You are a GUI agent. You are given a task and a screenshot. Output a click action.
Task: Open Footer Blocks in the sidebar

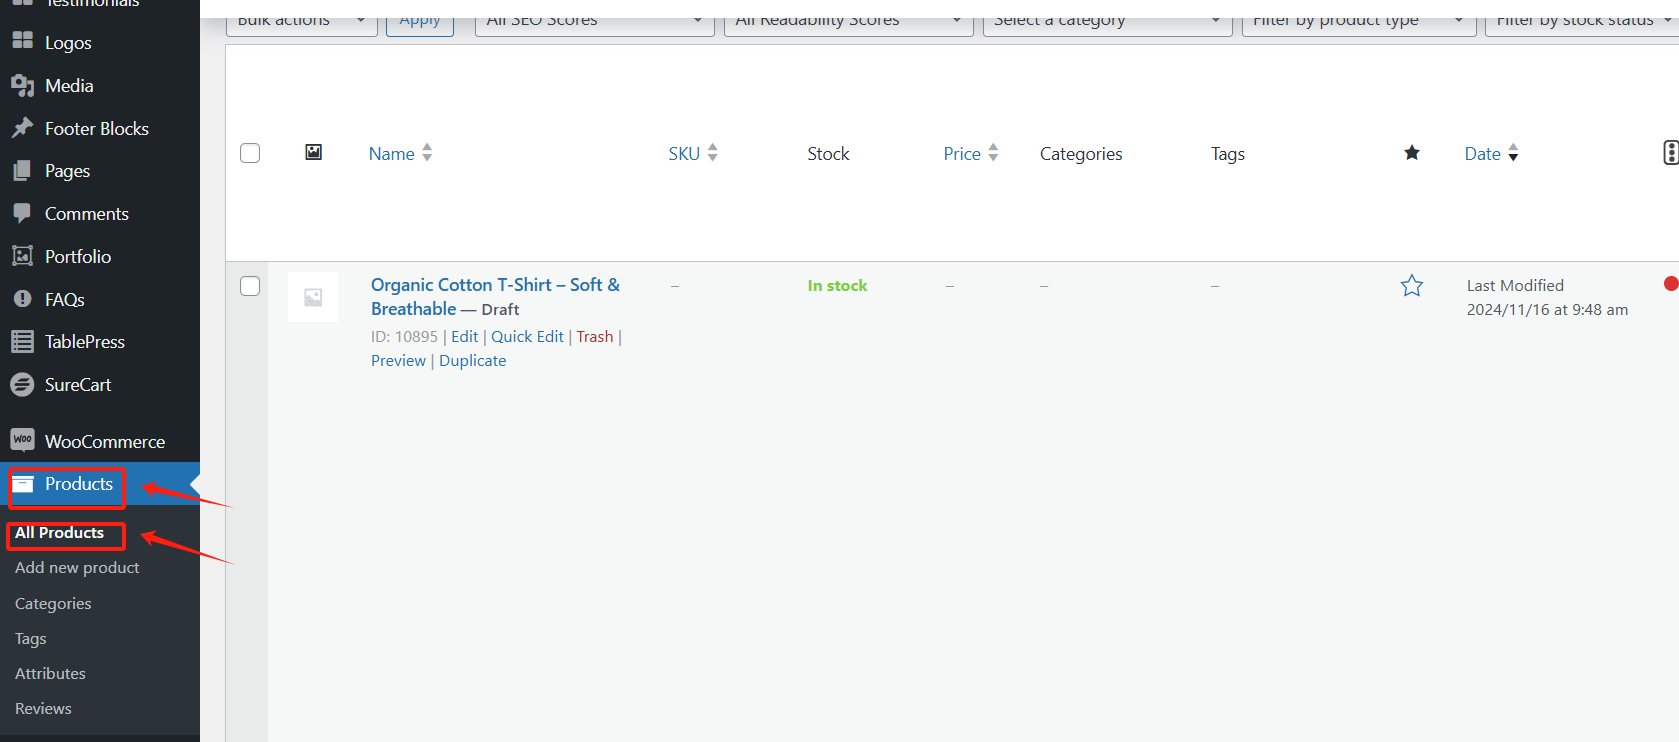(97, 129)
